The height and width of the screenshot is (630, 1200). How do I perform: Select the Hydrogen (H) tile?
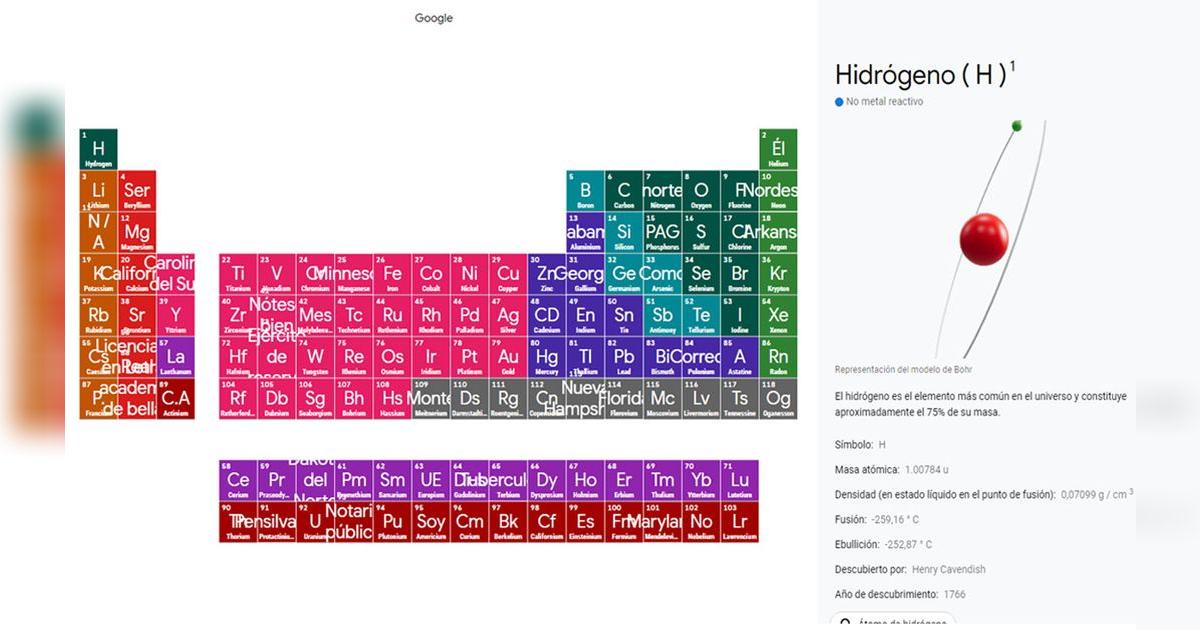coord(98,148)
